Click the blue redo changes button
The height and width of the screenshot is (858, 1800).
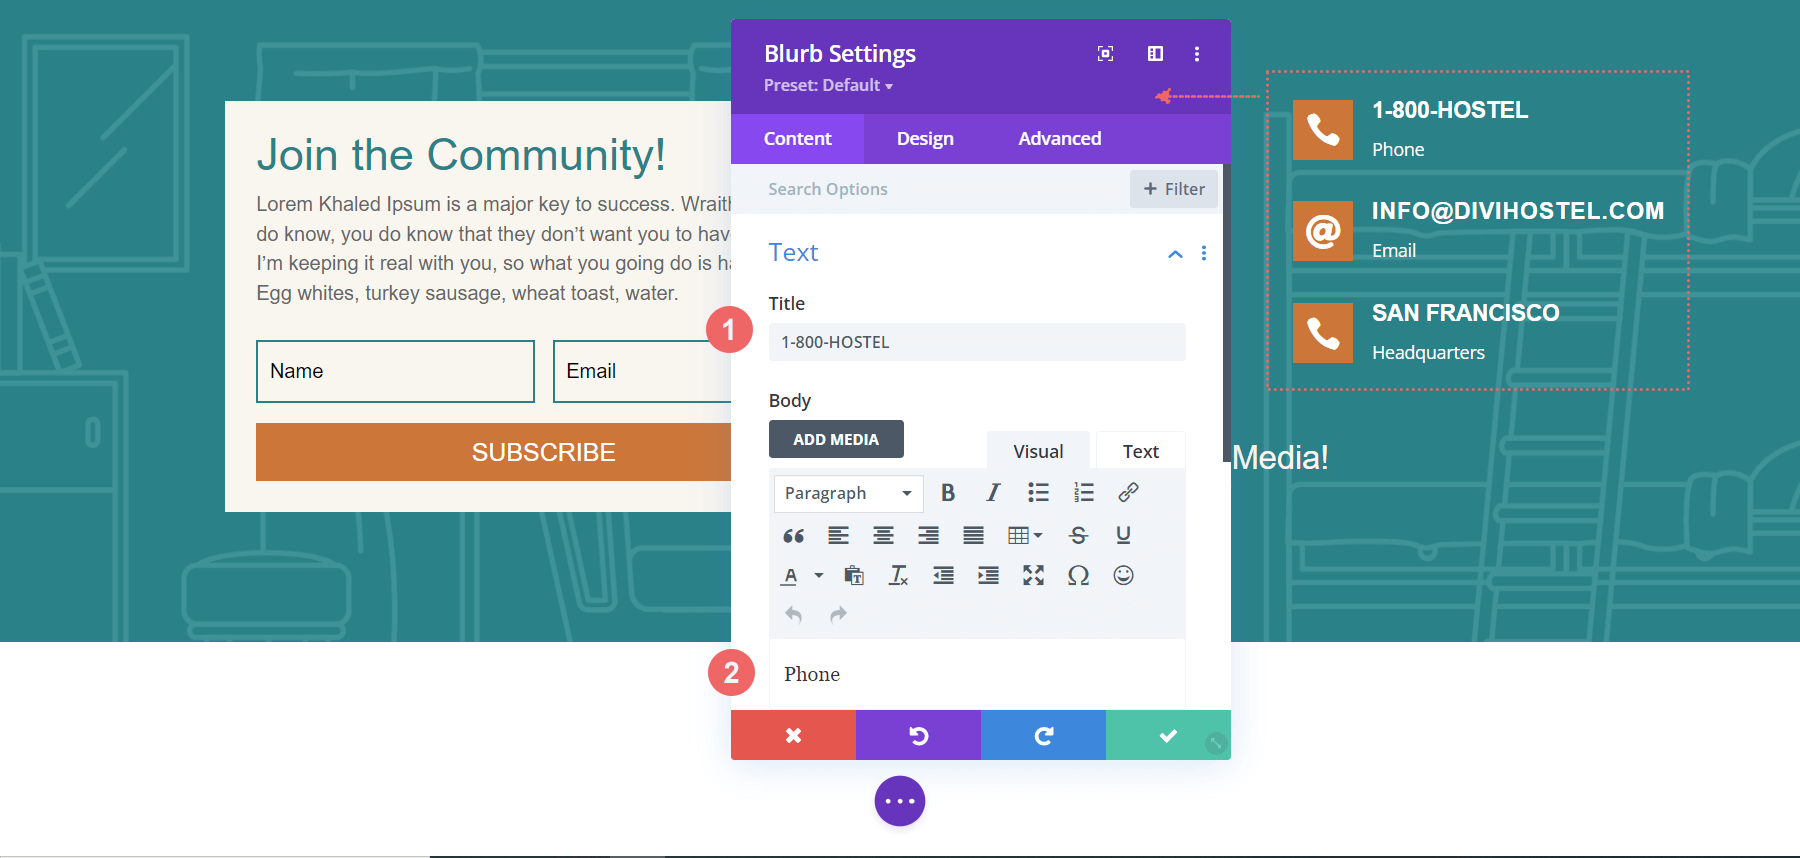coord(1043,735)
